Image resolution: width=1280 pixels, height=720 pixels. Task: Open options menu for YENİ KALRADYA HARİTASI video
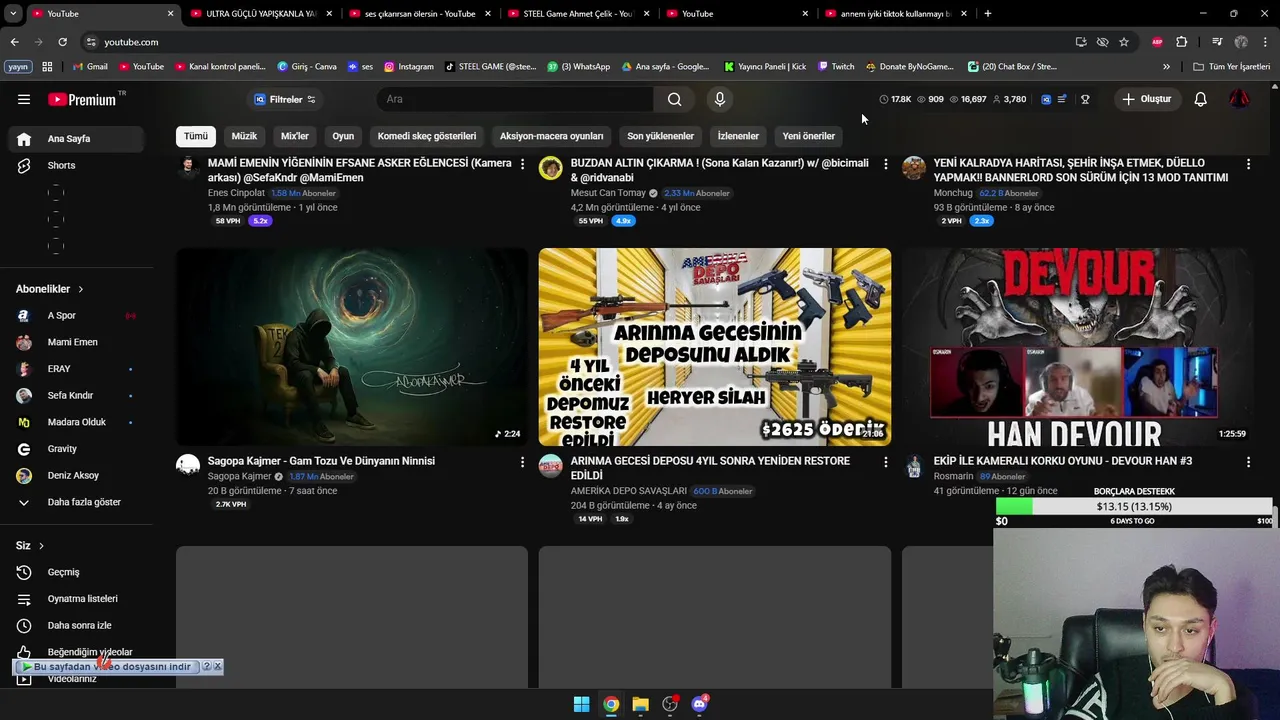1248,163
